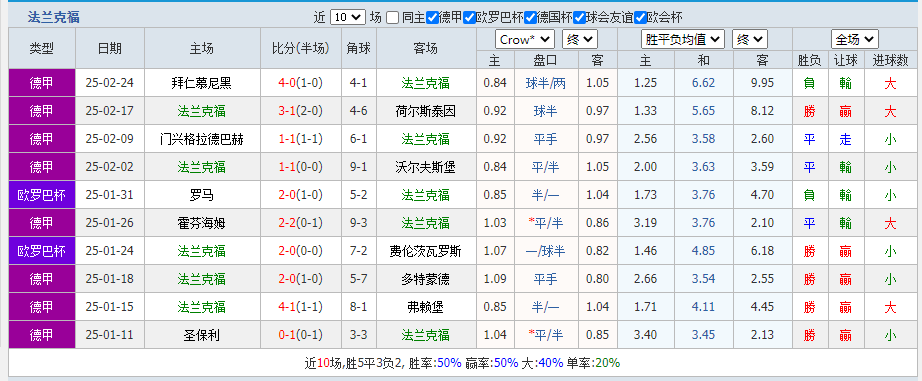This screenshot has width=922, height=381.
Task: Click the draw odds 4.85 in the 费伦茨瓦罗斯 row
Action: [x=704, y=251]
